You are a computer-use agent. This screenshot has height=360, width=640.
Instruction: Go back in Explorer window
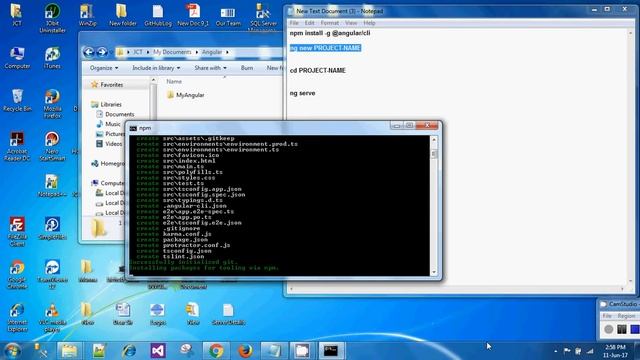pos(88,52)
